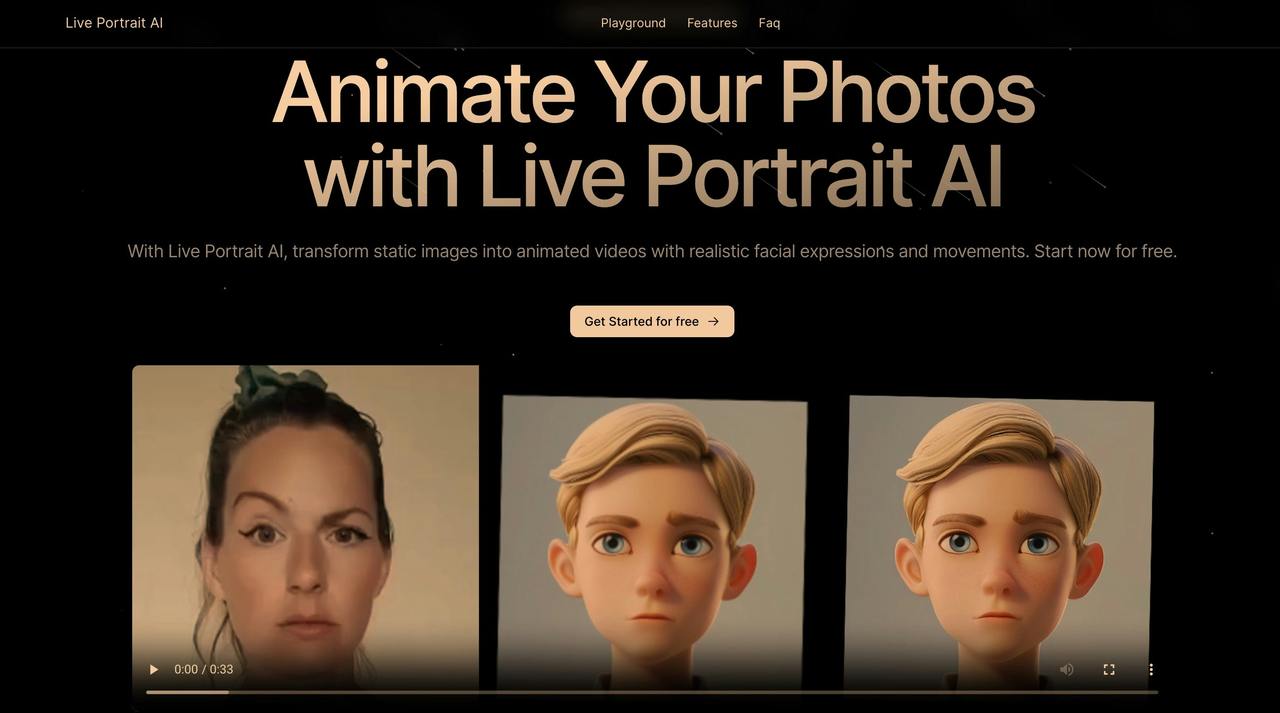
Task: Go to the Features section
Action: click(x=712, y=23)
